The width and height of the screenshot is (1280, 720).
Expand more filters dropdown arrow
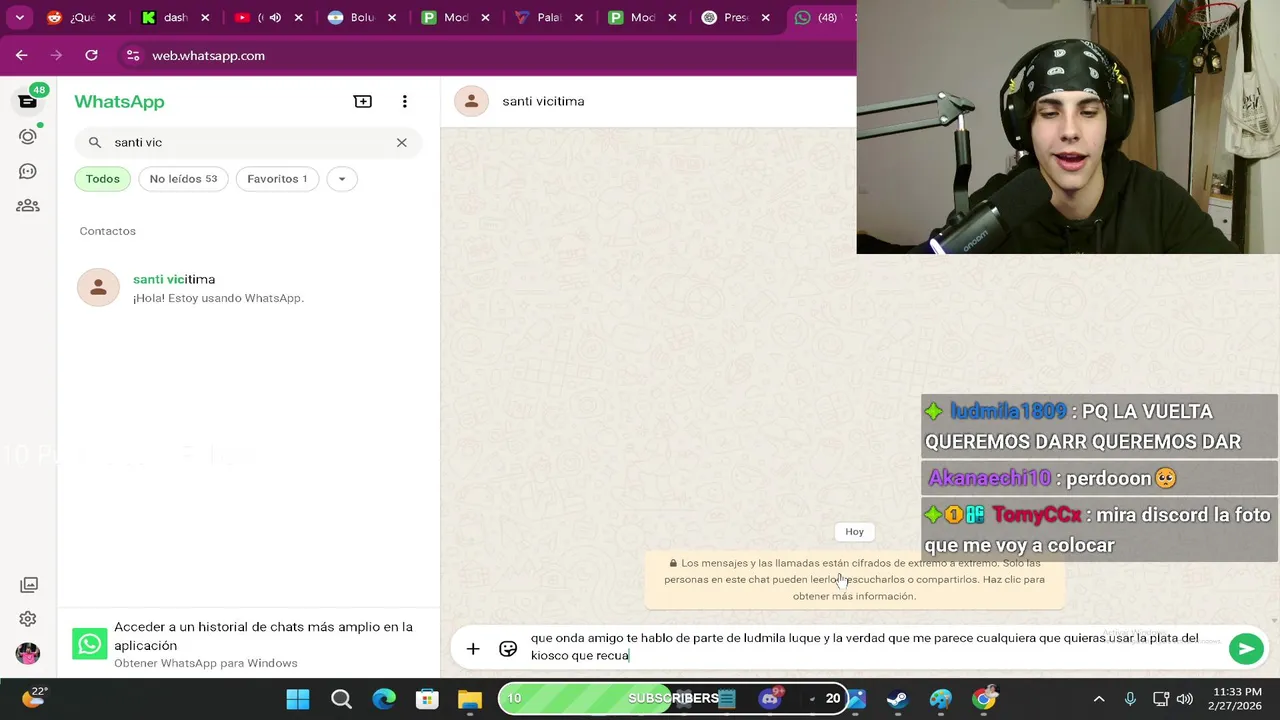click(x=341, y=178)
